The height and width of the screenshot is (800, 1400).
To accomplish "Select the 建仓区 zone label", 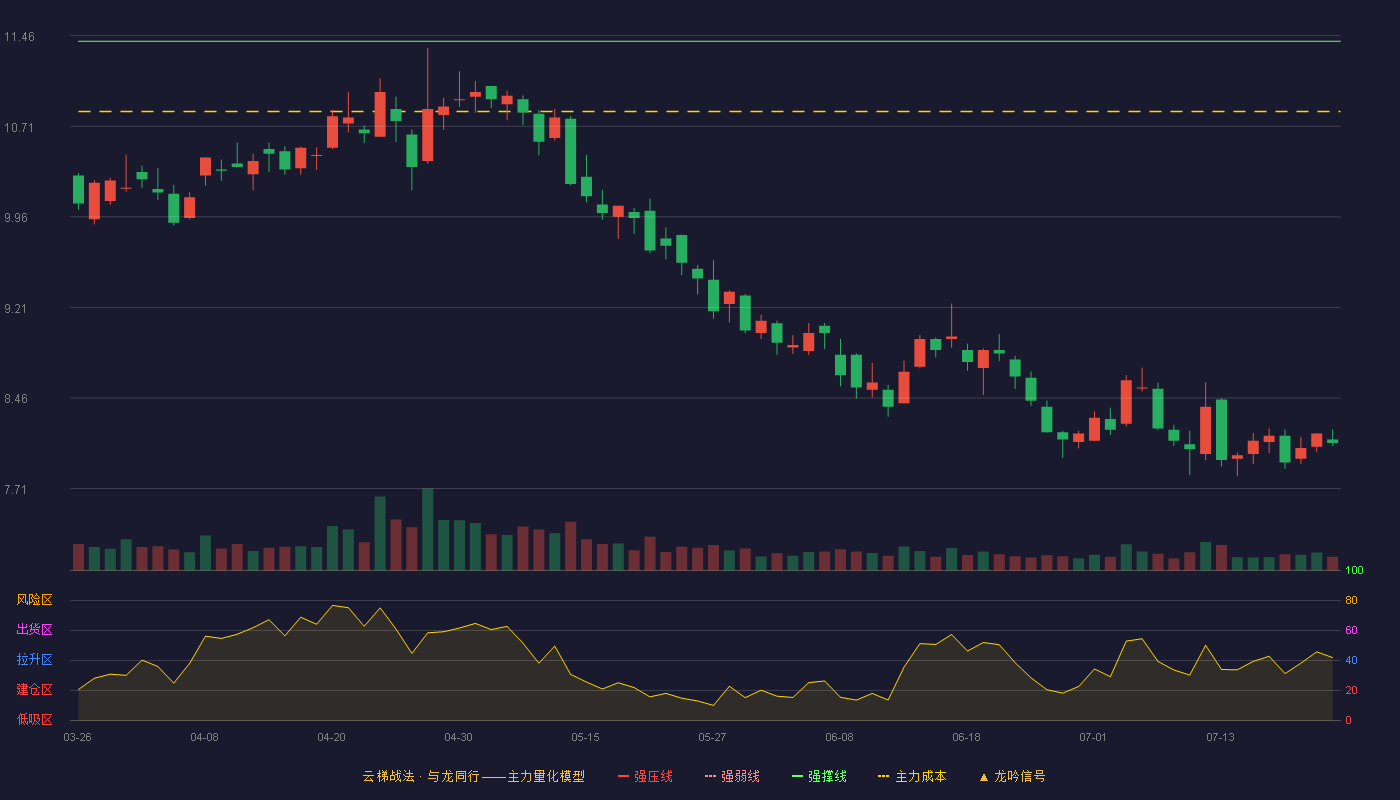I will (x=34, y=690).
